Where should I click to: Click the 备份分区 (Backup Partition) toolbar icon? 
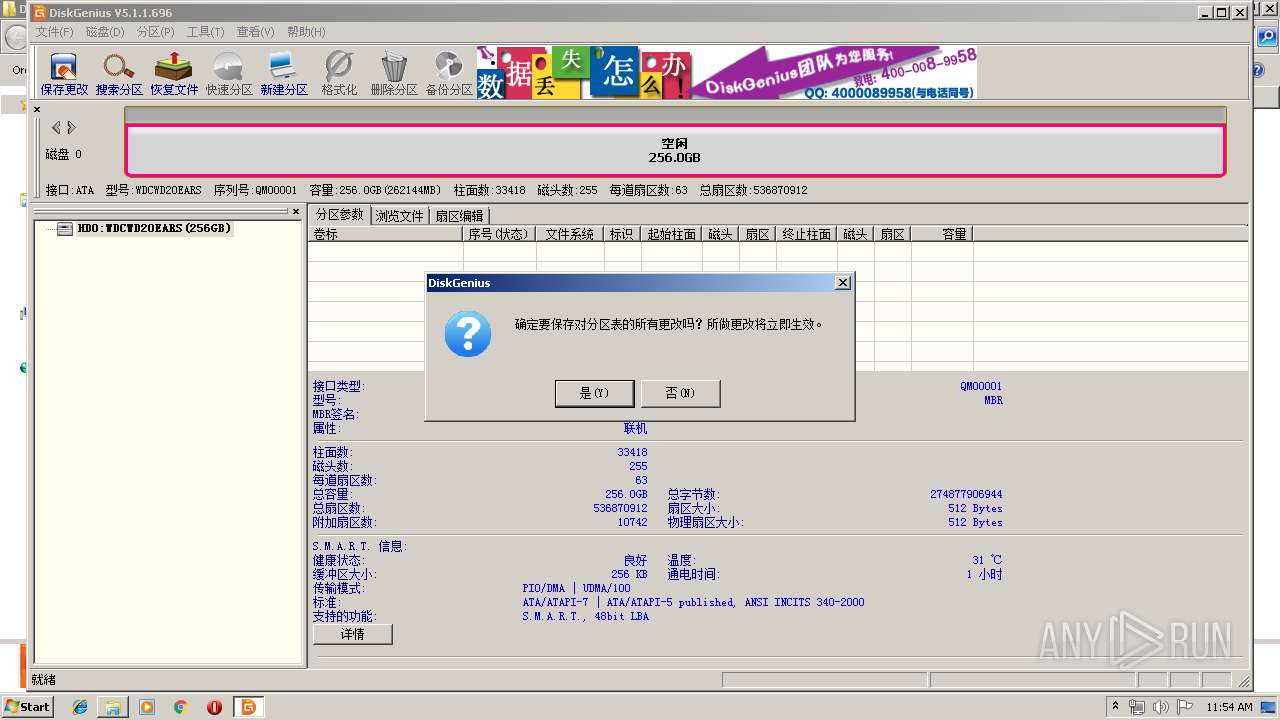(x=449, y=73)
